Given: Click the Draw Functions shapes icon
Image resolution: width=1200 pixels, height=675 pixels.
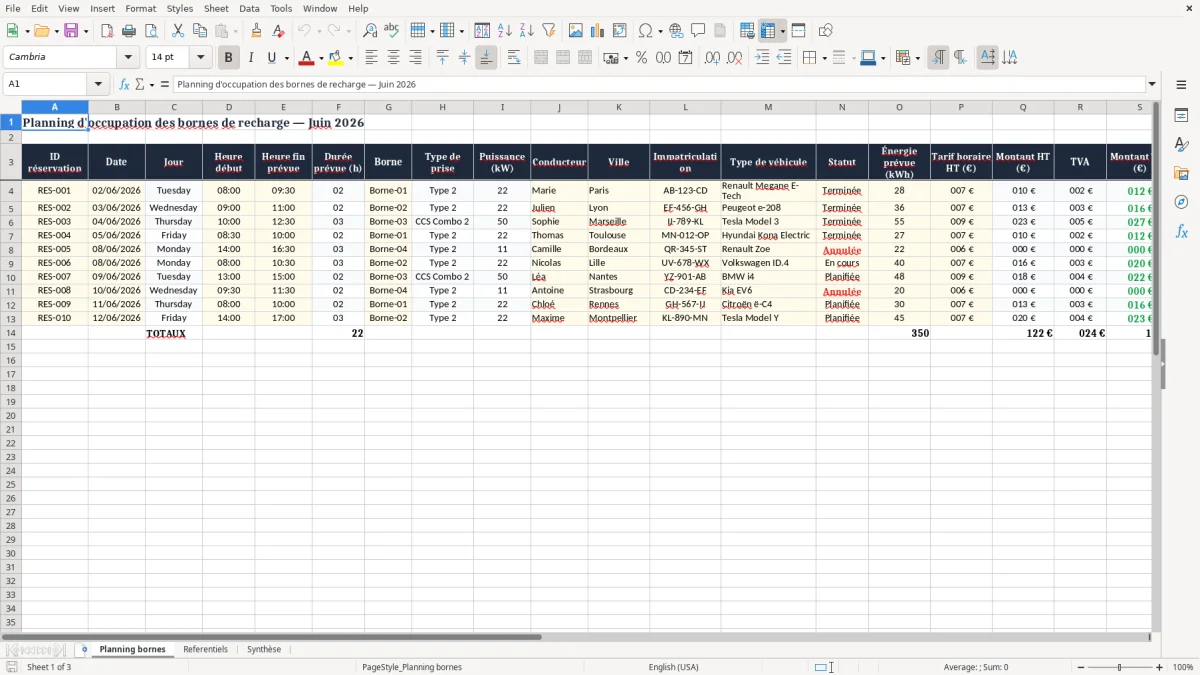Looking at the screenshot, I should click(x=826, y=31).
